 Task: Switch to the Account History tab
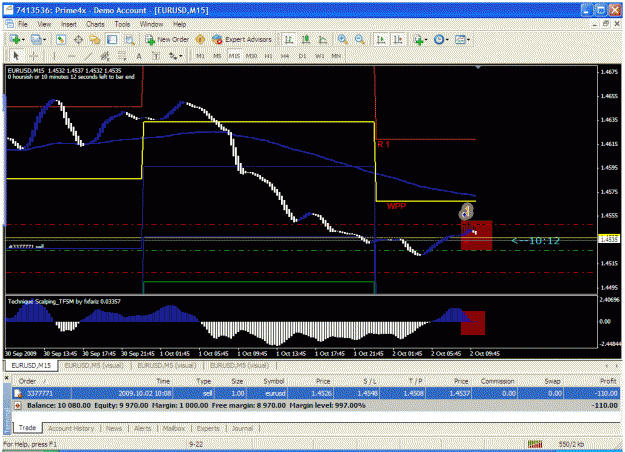(71, 428)
